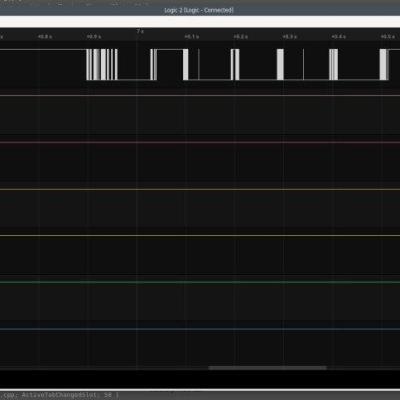Screen dimensions: 400x400
Task: Click the +0.4 s tick label
Action: pos(339,37)
